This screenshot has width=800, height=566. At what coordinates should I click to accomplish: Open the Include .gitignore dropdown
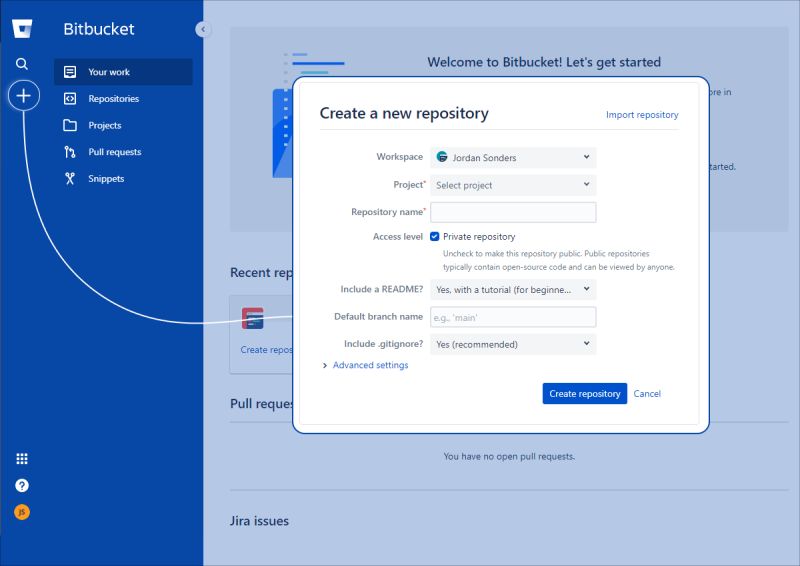click(513, 344)
